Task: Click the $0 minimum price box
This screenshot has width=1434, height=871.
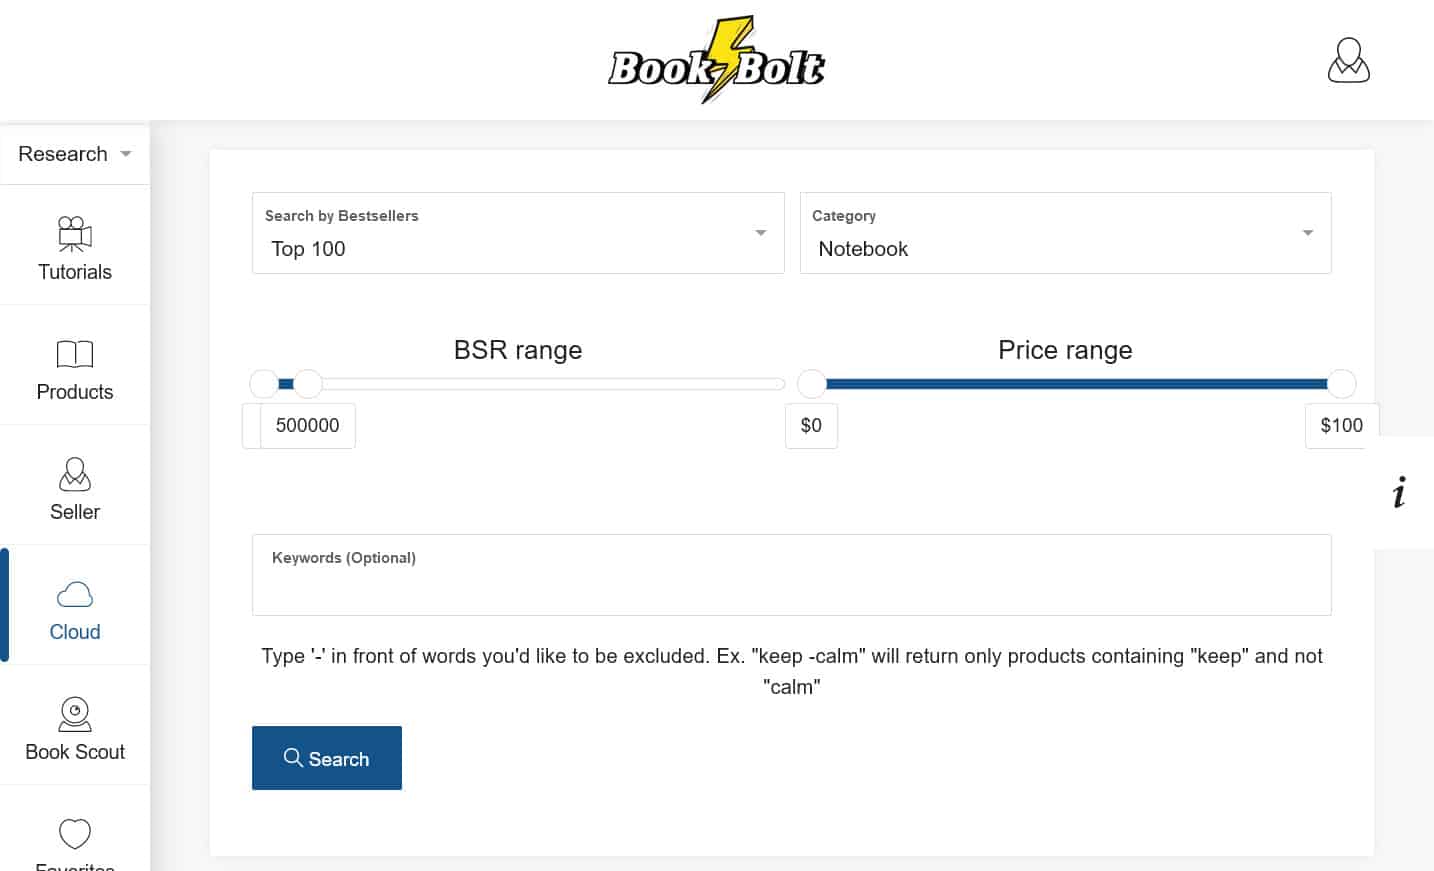Action: 811,426
